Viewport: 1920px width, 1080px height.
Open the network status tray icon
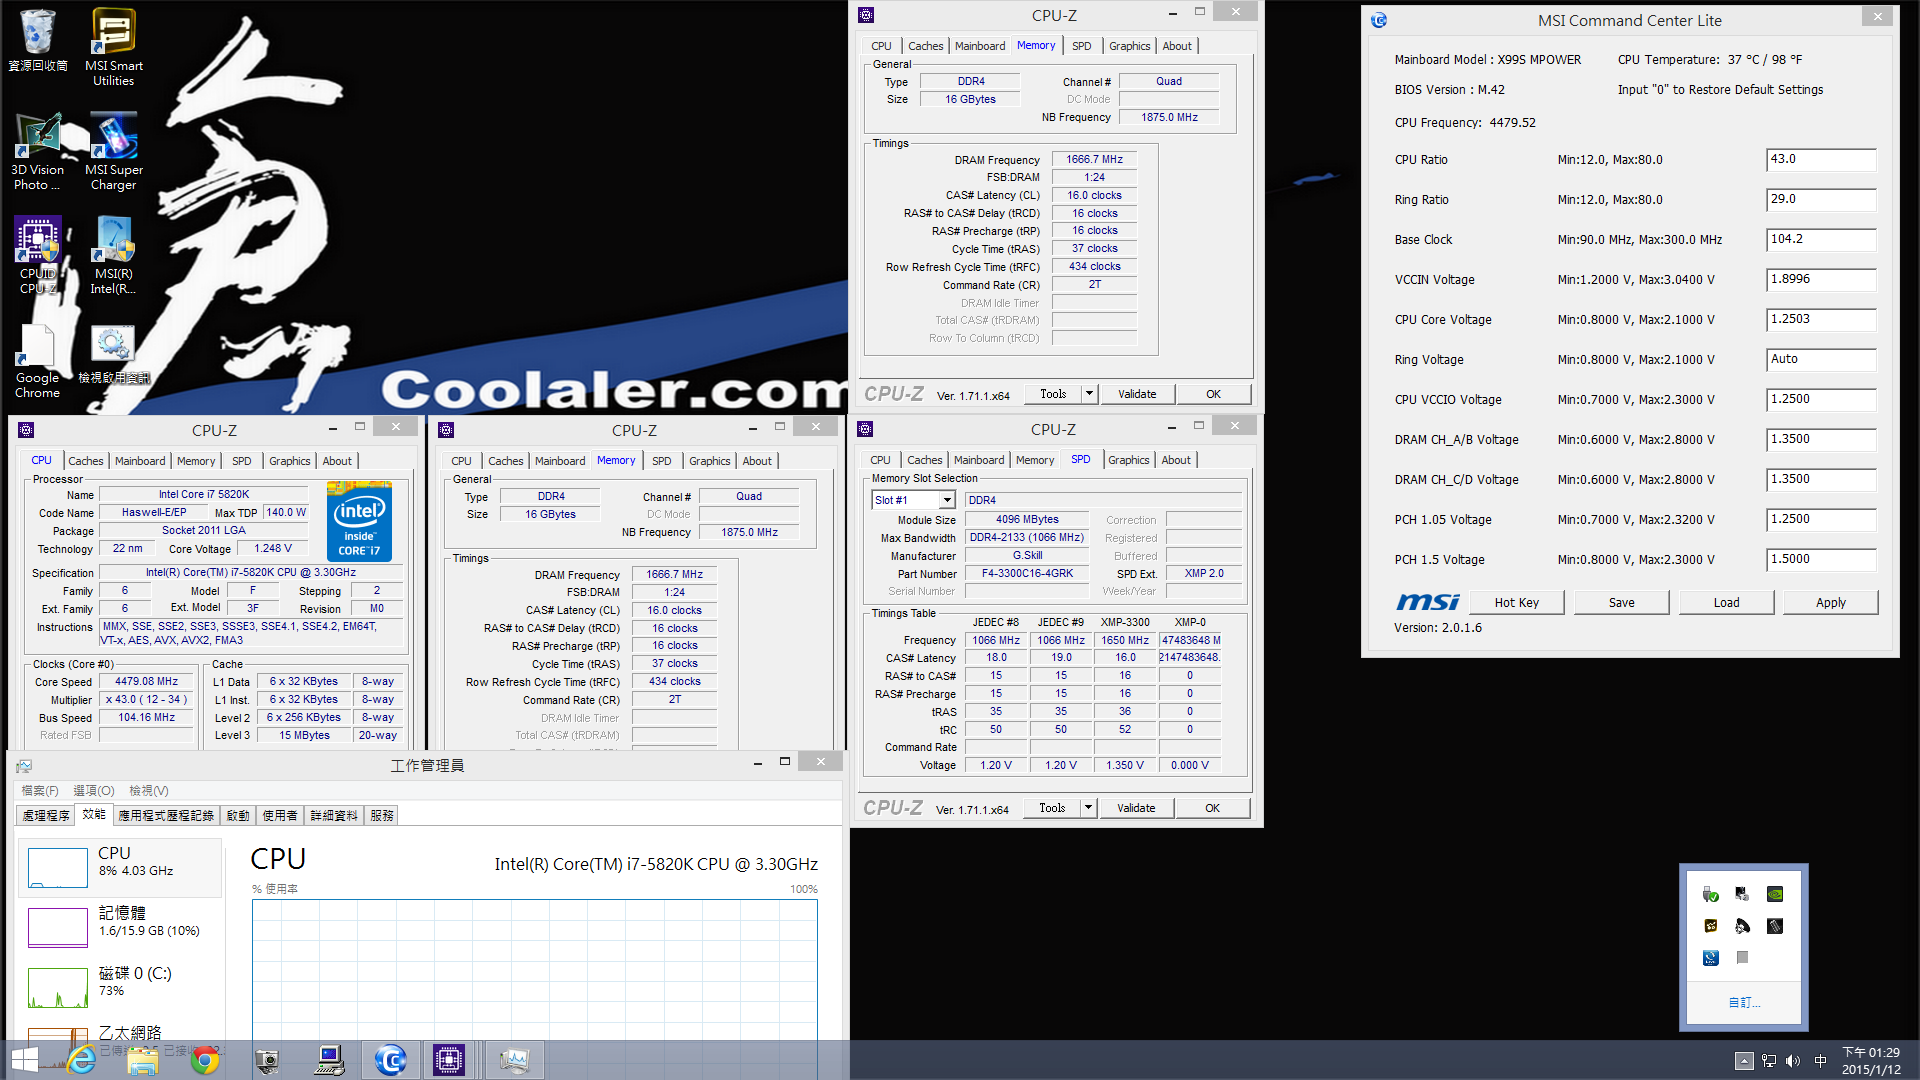(1769, 1061)
